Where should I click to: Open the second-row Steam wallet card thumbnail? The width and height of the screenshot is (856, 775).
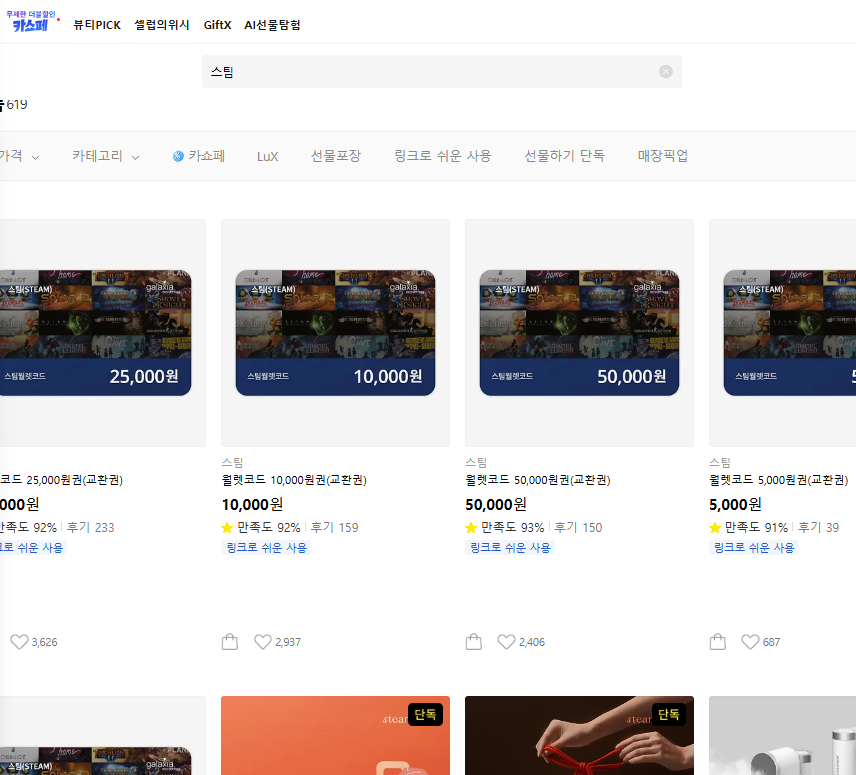103,735
